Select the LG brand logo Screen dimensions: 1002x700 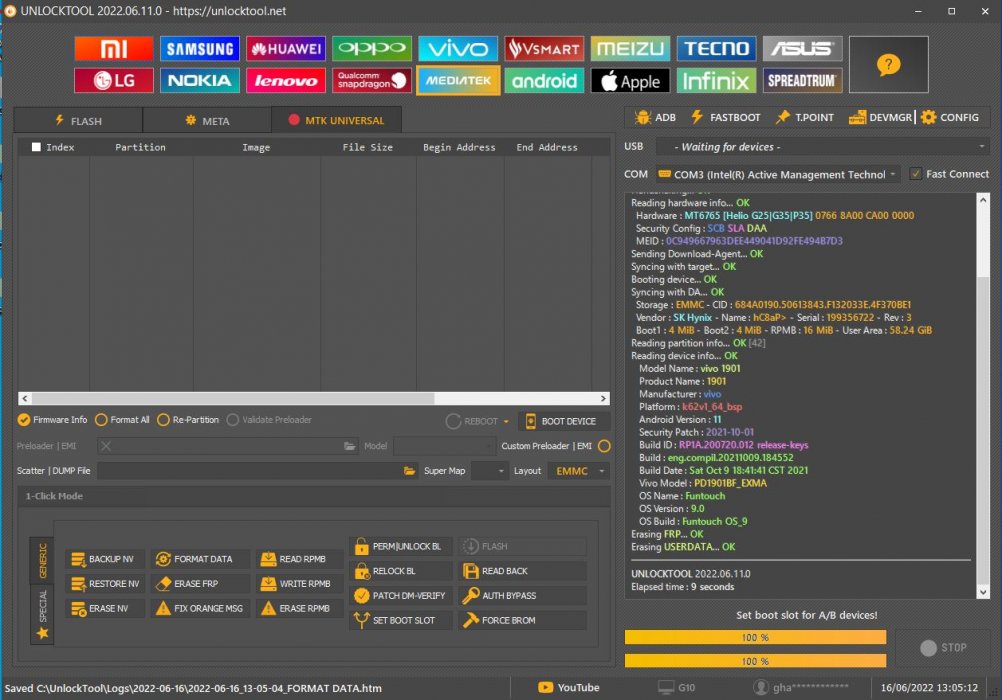click(114, 81)
